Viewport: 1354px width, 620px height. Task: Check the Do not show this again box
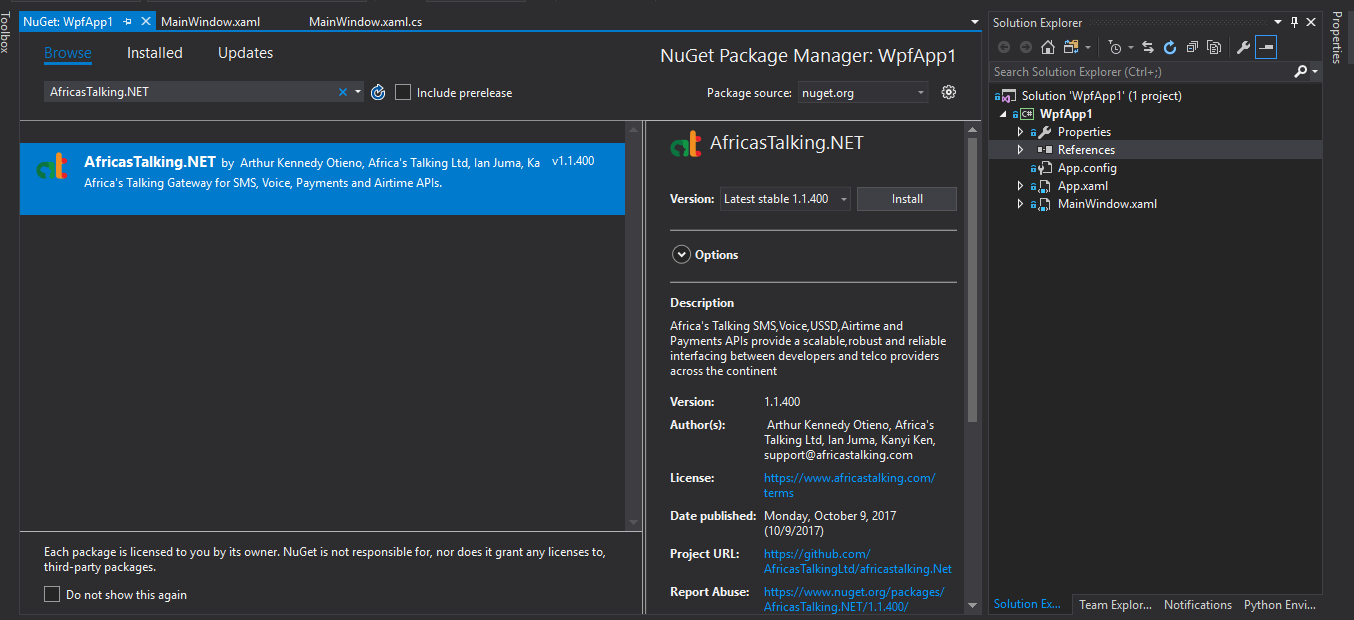(x=52, y=595)
